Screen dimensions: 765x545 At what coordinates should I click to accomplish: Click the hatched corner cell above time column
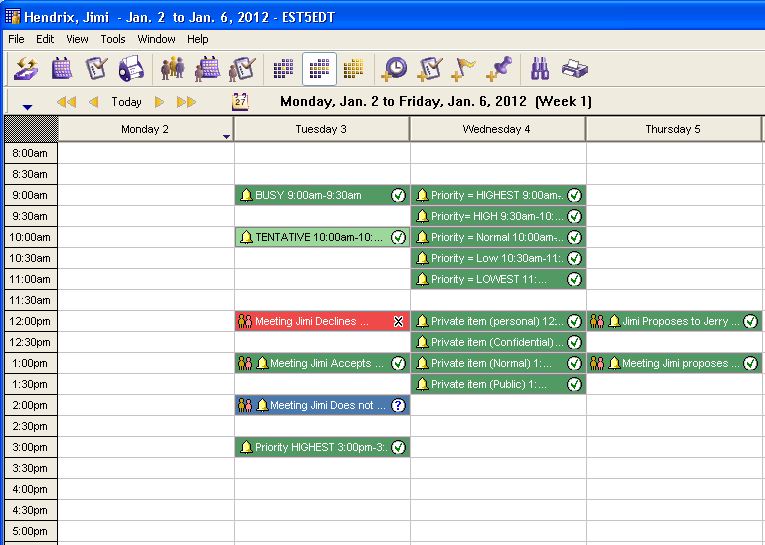[x=31, y=129]
